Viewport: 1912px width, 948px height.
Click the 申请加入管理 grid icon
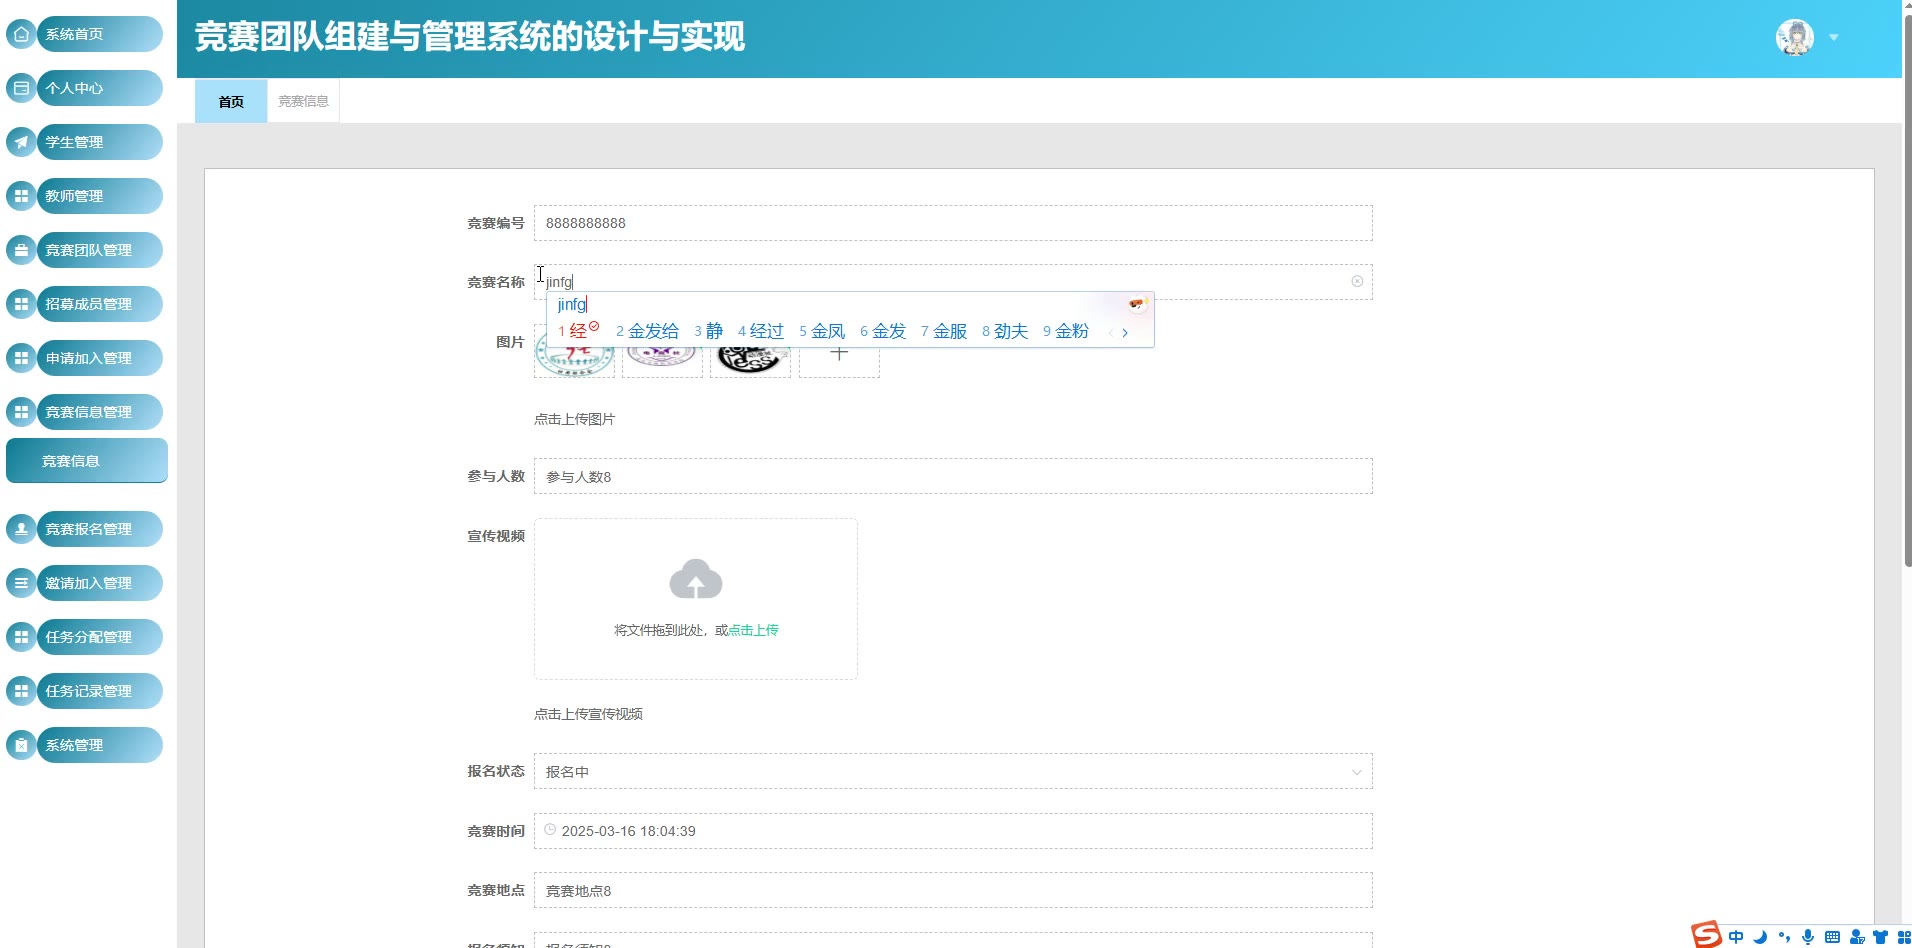21,358
